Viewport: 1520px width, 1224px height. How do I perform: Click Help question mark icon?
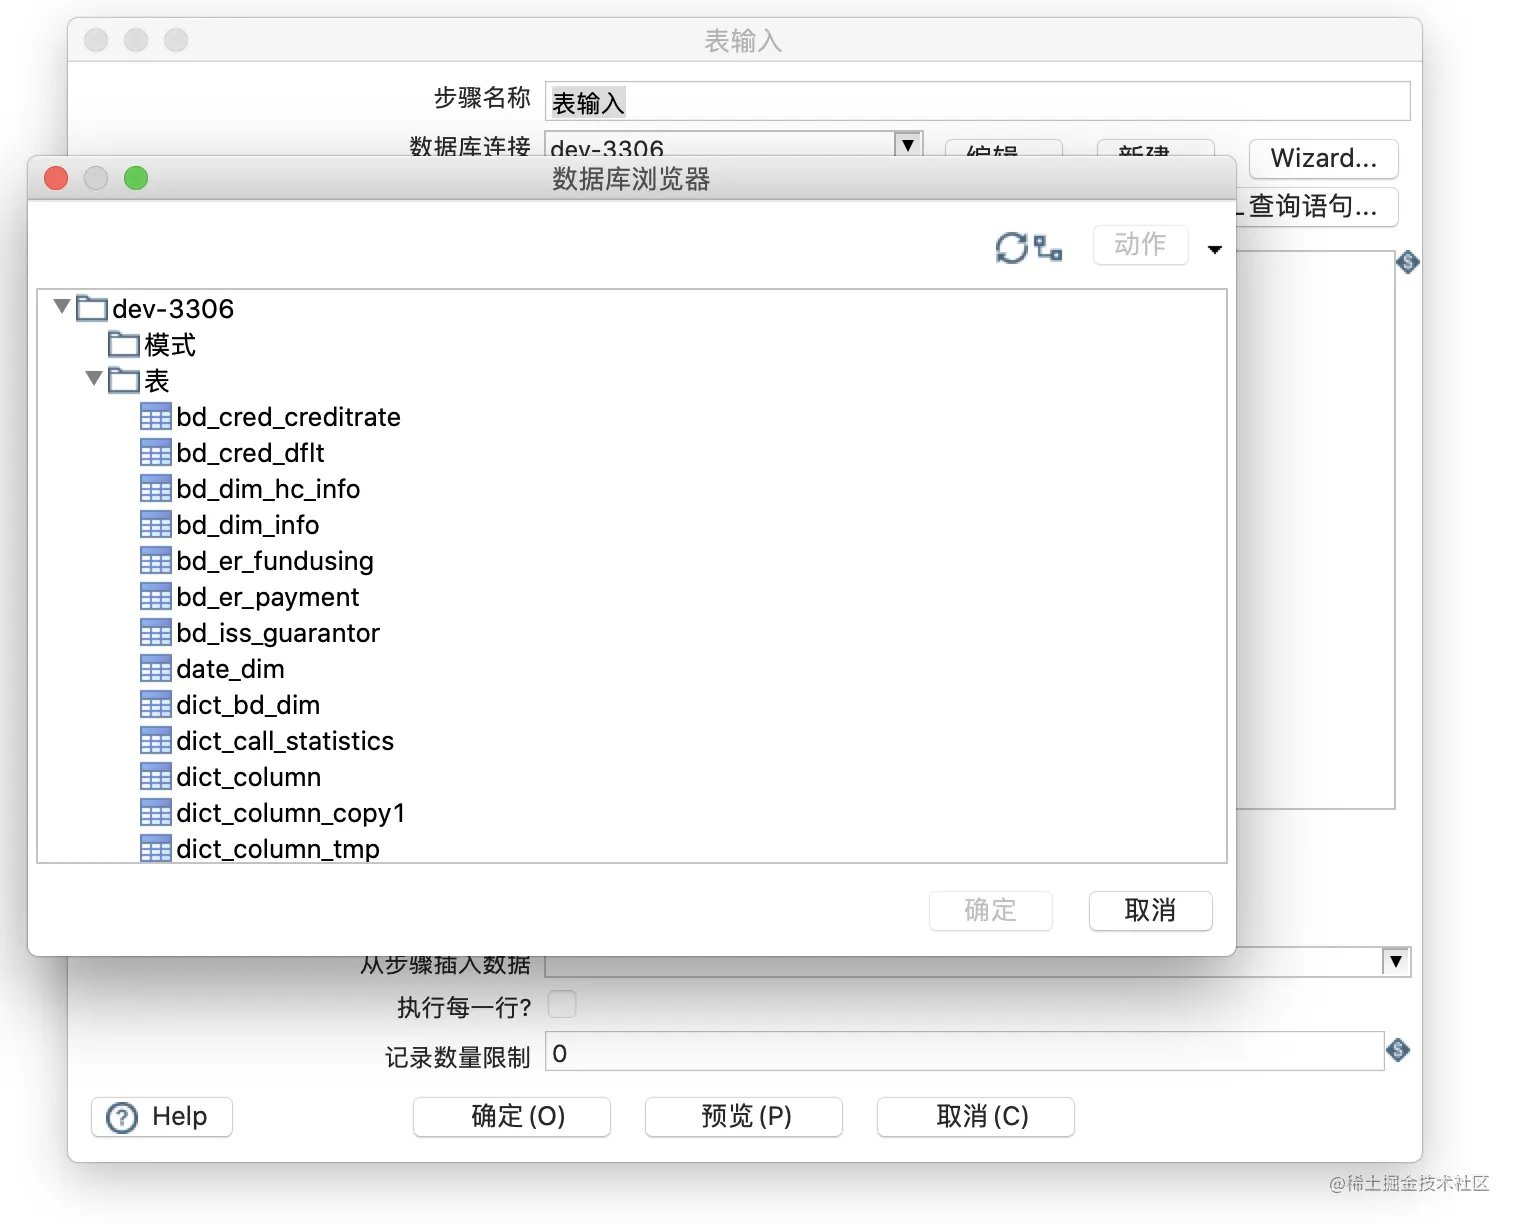coord(122,1117)
